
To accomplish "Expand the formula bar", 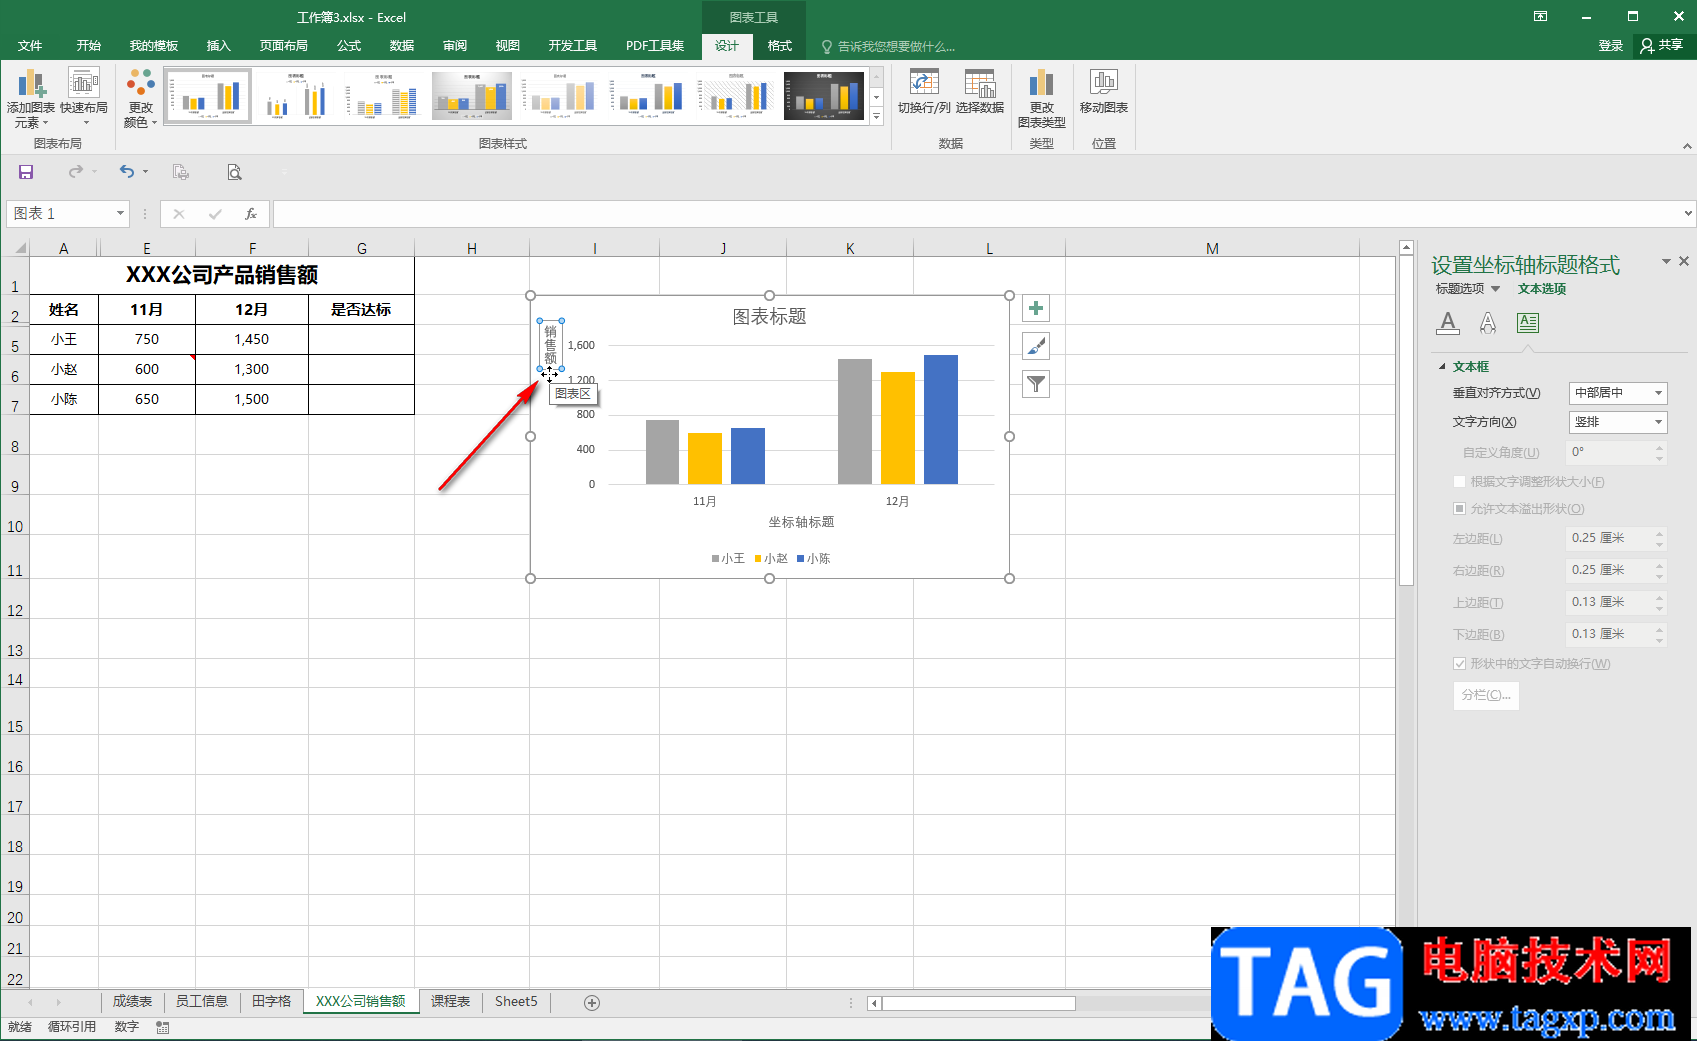I will click(1688, 213).
